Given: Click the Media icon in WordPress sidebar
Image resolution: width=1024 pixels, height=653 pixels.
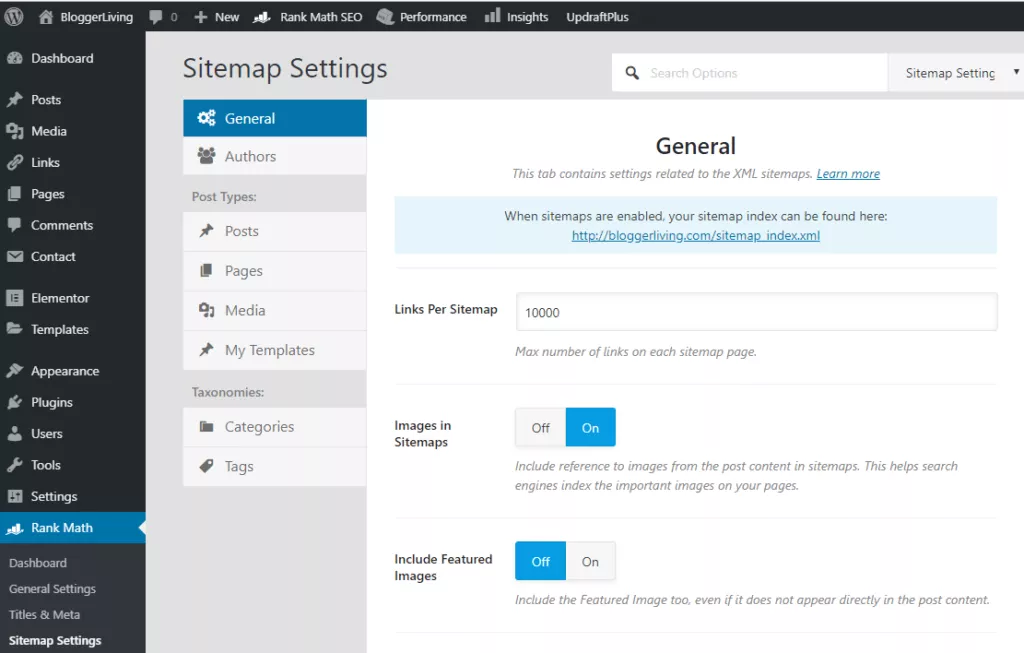Looking at the screenshot, I should point(15,131).
